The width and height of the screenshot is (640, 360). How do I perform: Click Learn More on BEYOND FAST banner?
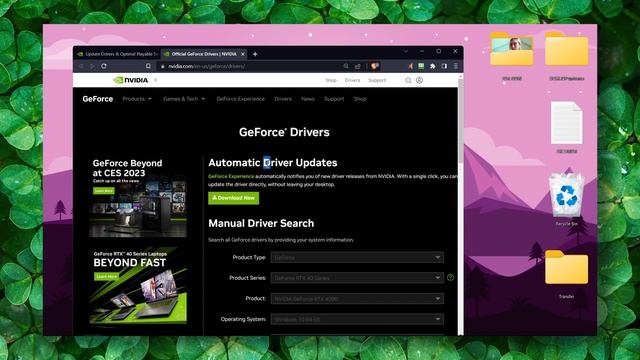(107, 276)
